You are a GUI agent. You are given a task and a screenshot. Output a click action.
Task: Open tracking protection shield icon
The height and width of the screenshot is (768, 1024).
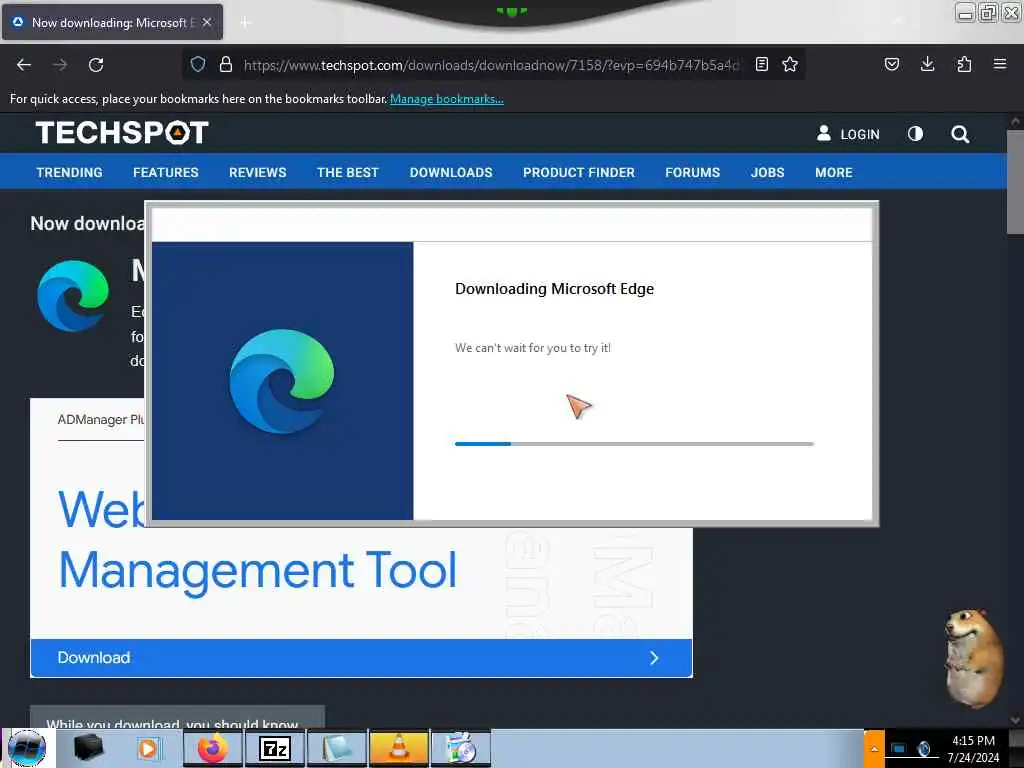[x=198, y=64]
